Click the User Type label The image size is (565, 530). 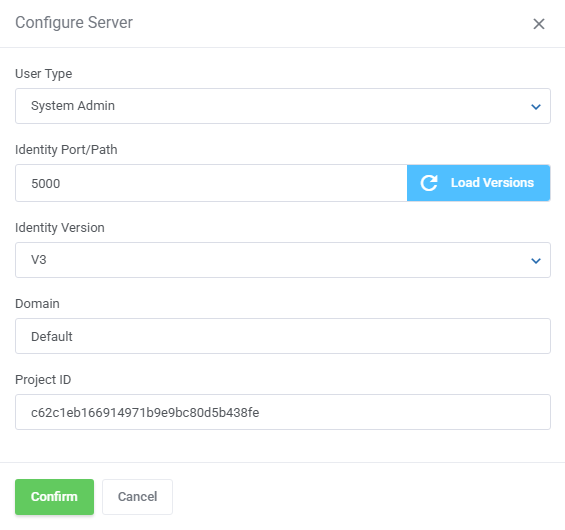click(x=44, y=74)
